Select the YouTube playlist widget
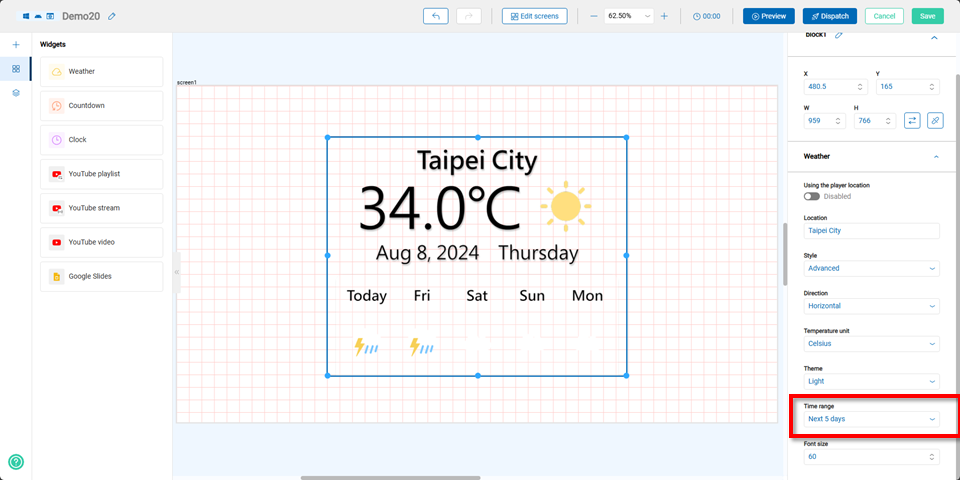Screen dimensions: 960x480 [101, 174]
